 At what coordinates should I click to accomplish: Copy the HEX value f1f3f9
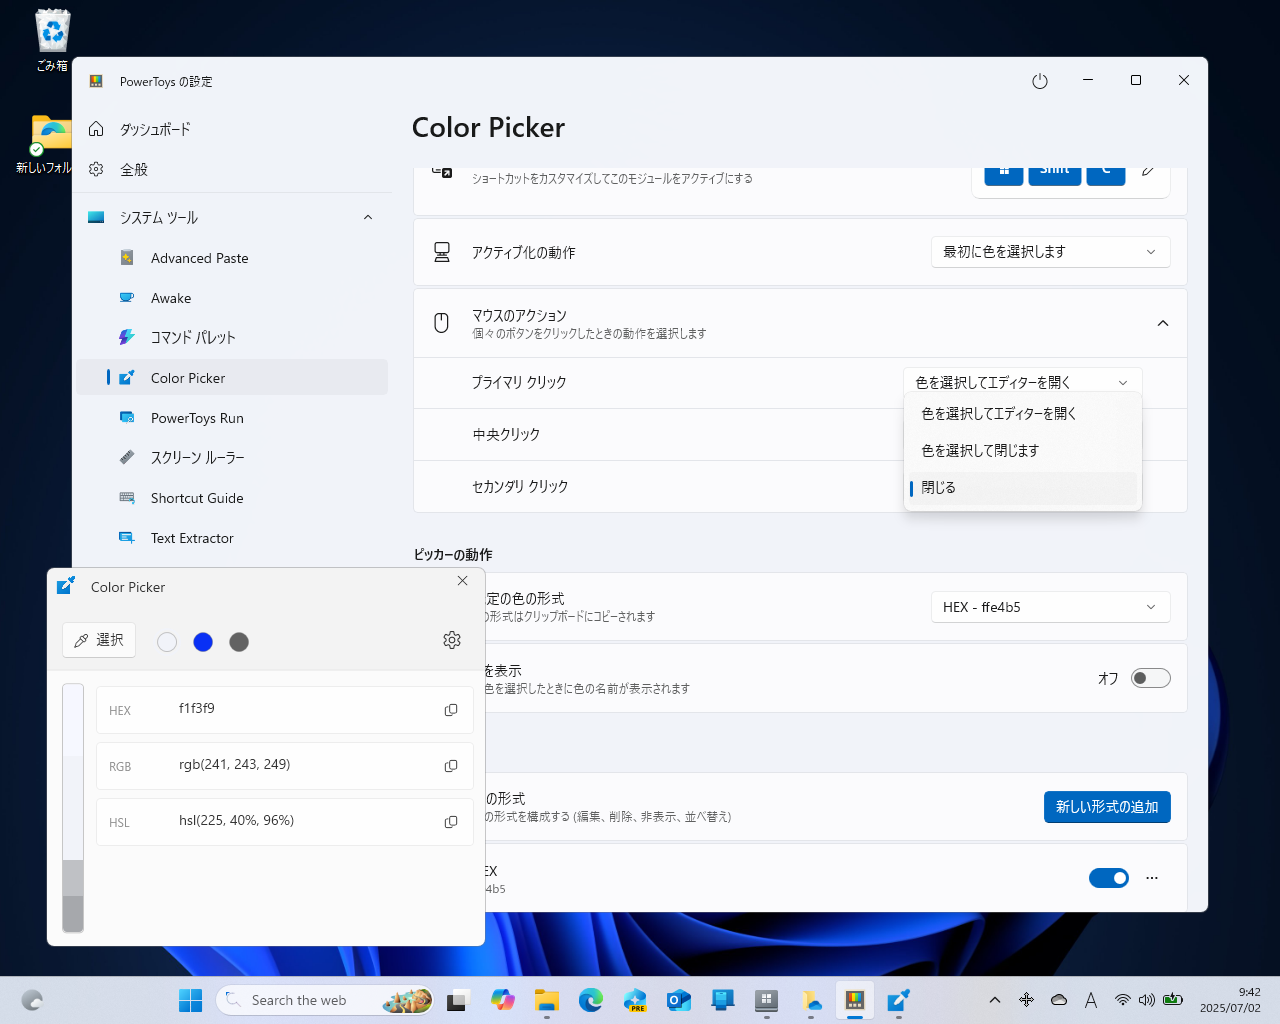click(451, 710)
